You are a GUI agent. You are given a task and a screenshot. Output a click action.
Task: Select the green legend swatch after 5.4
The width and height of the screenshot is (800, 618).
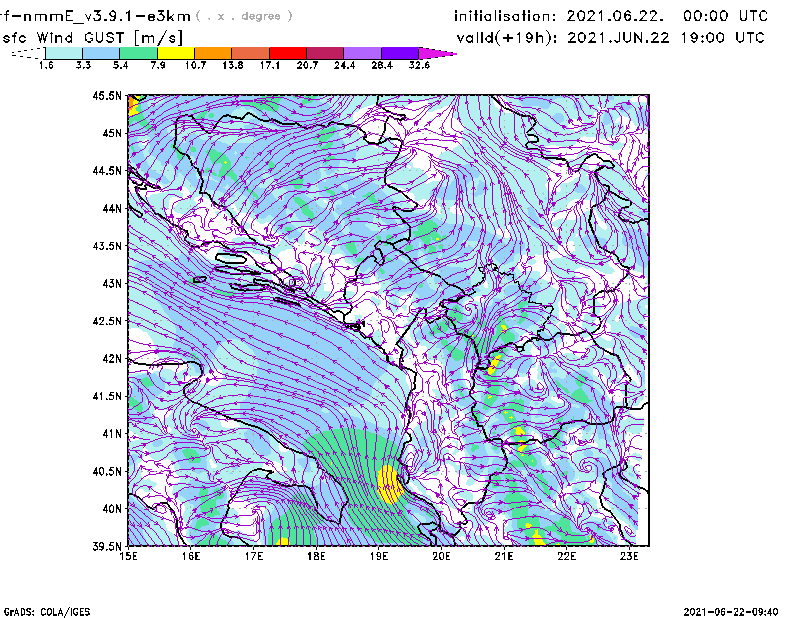coord(138,53)
